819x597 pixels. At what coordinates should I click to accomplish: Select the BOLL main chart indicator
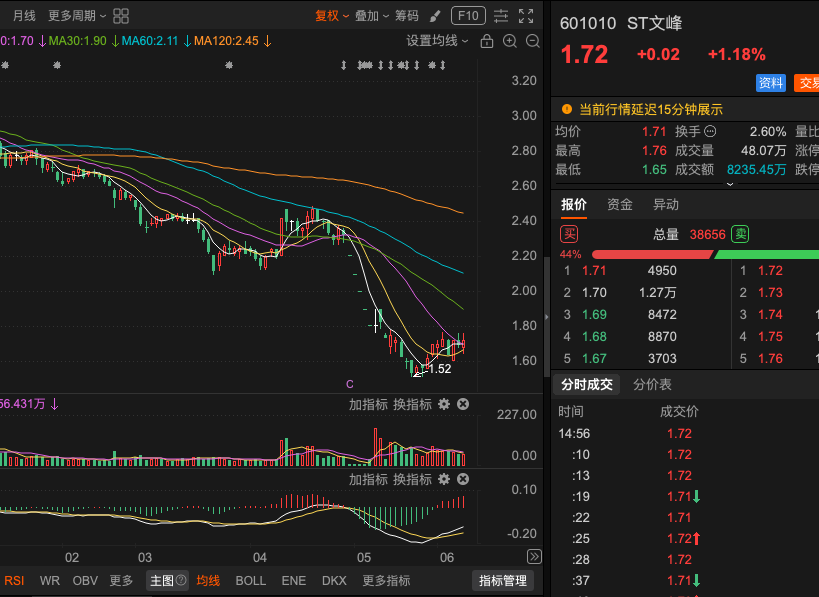[251, 581]
